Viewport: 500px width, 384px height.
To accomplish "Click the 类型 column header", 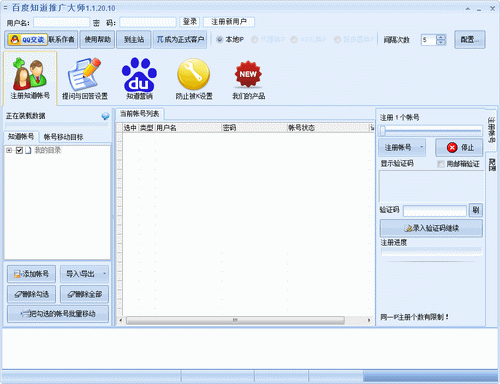I will (x=146, y=128).
